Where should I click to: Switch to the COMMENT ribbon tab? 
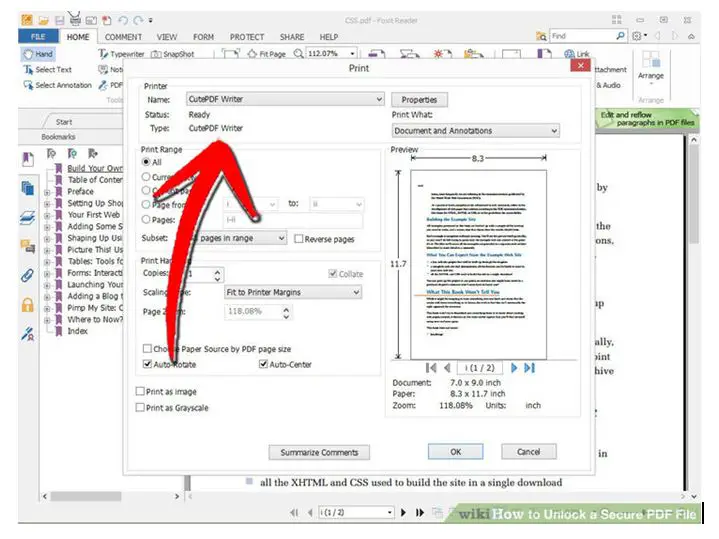[x=123, y=37]
